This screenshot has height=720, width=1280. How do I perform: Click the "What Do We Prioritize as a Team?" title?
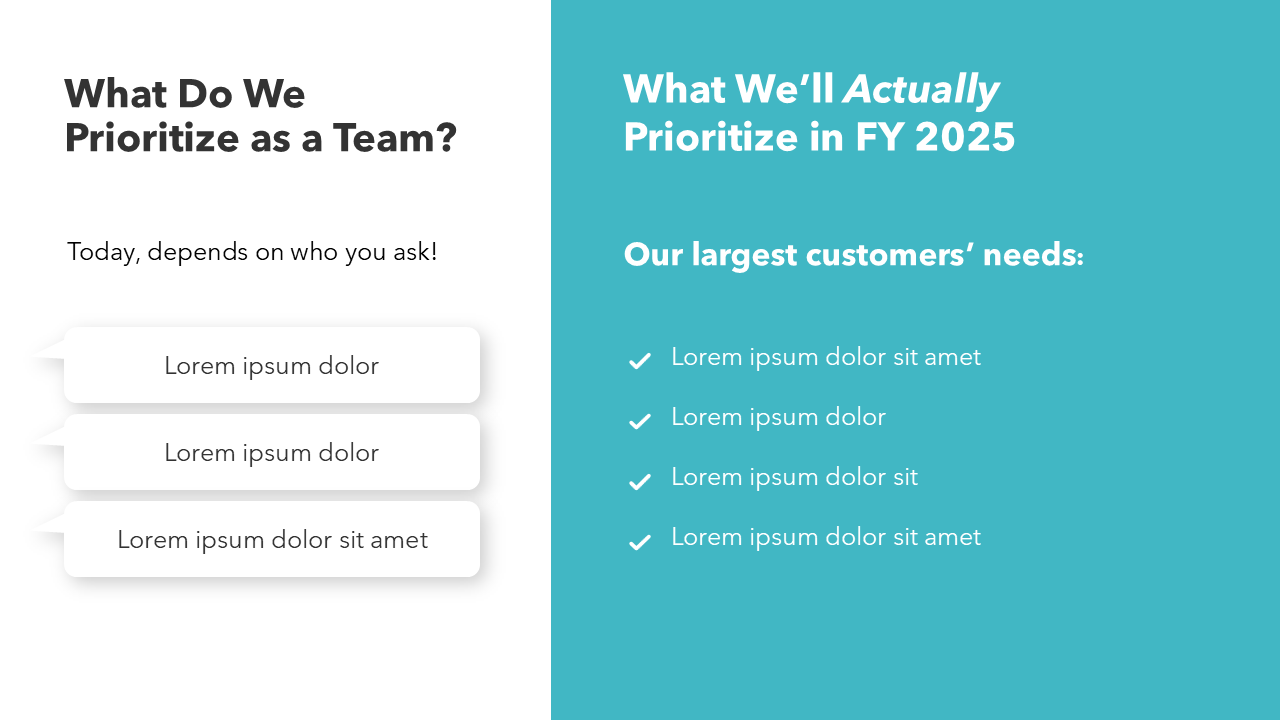point(260,115)
